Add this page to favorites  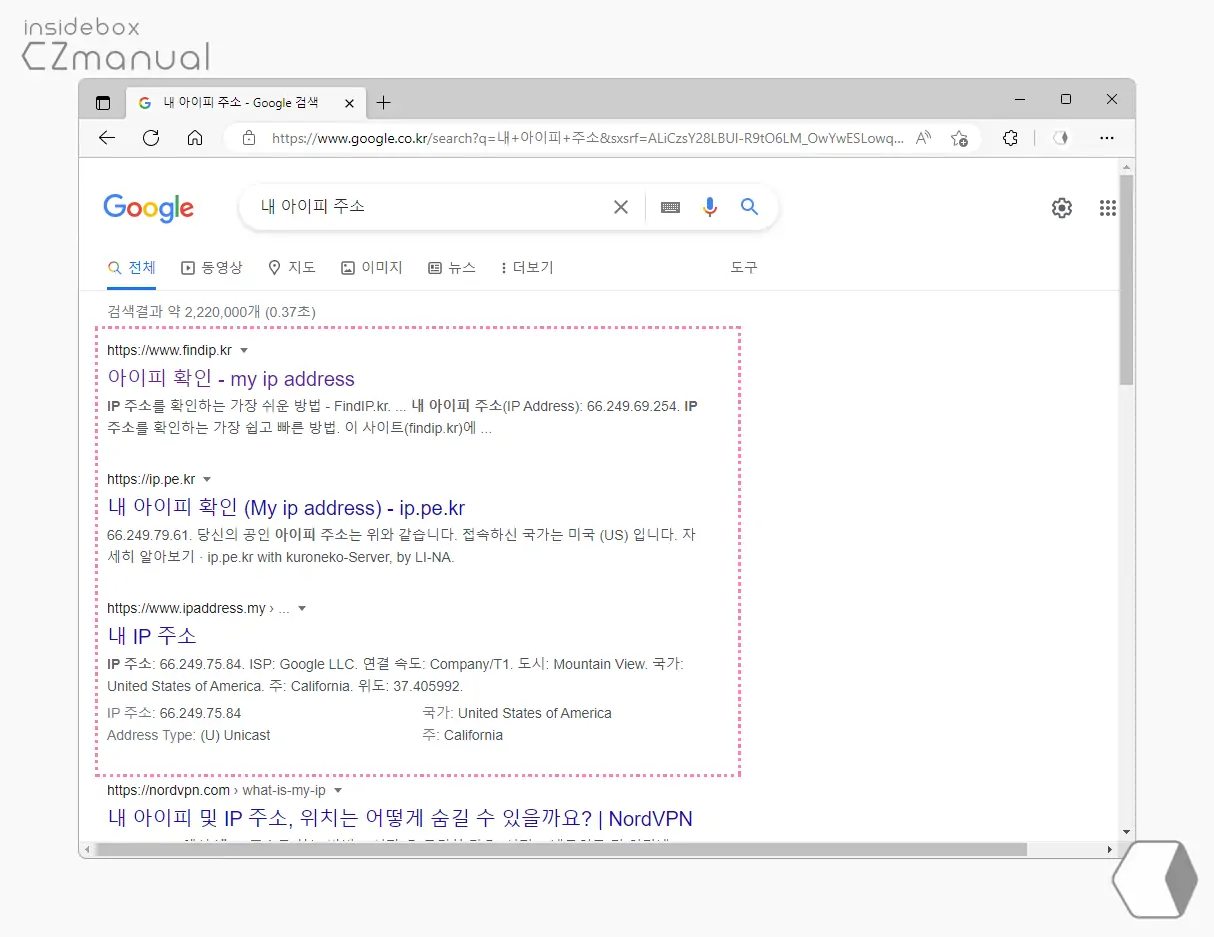pyautogui.click(x=959, y=138)
